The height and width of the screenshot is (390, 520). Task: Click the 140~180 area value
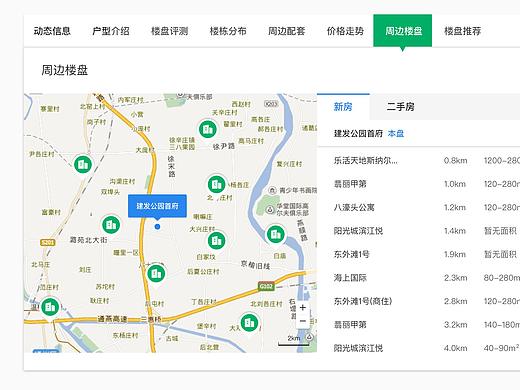[x=502, y=325]
